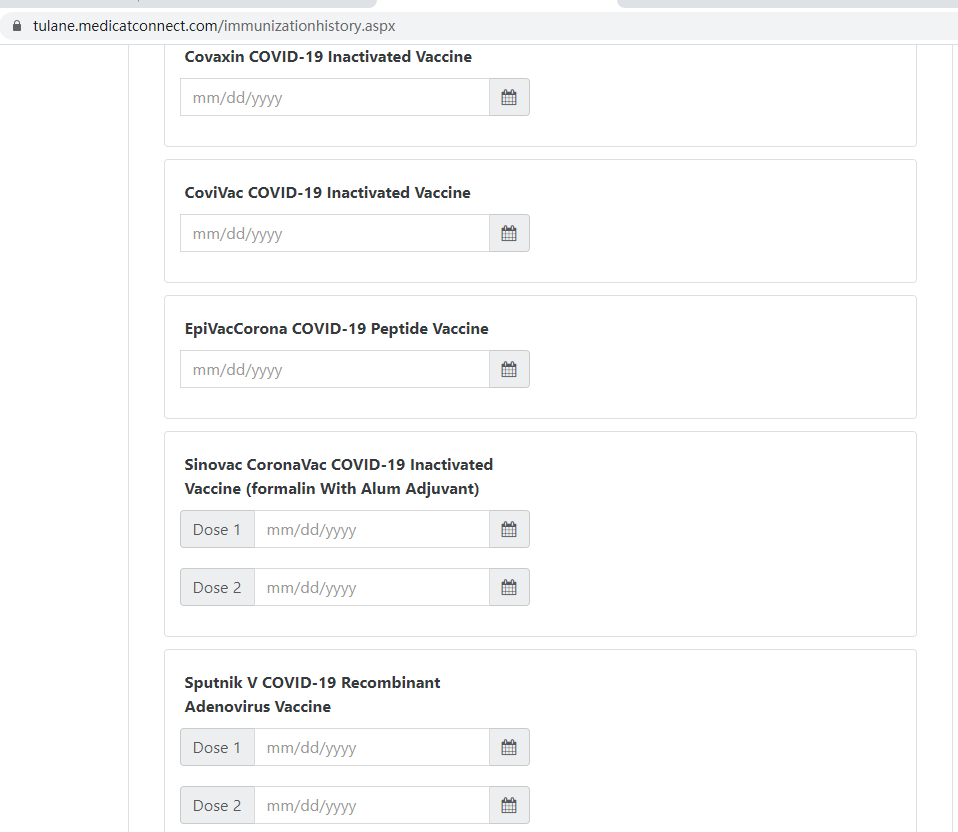The height and width of the screenshot is (832, 958).
Task: Click the CoviVac vaccine date field
Action: [335, 233]
